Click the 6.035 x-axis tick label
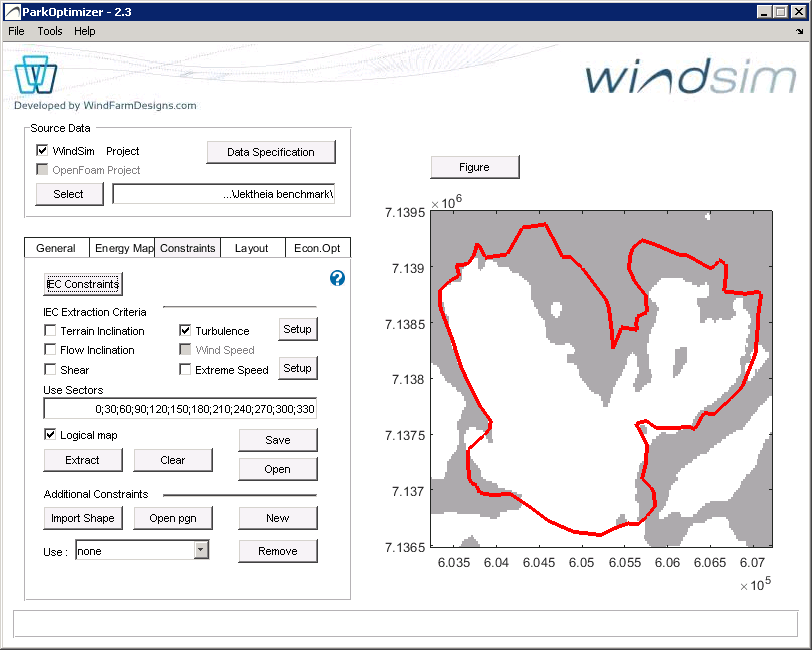 [x=454, y=562]
